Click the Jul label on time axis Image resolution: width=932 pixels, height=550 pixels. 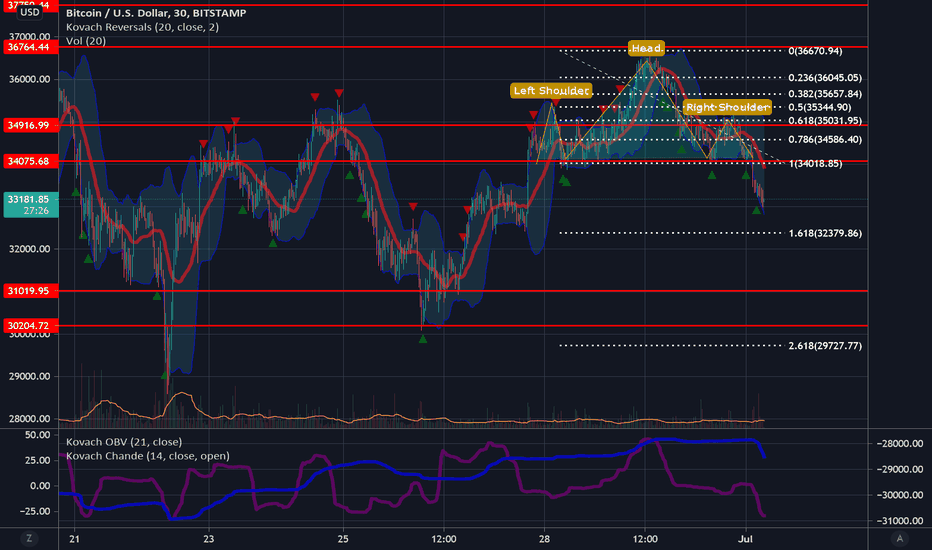click(x=745, y=539)
